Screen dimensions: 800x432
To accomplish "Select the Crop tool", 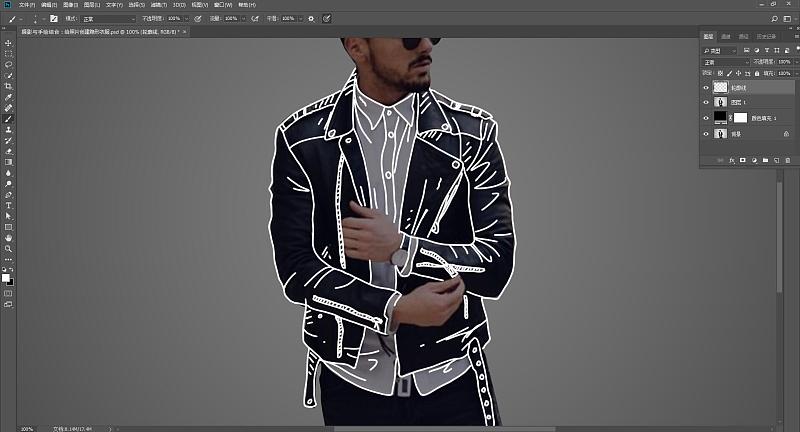I will click(x=8, y=86).
